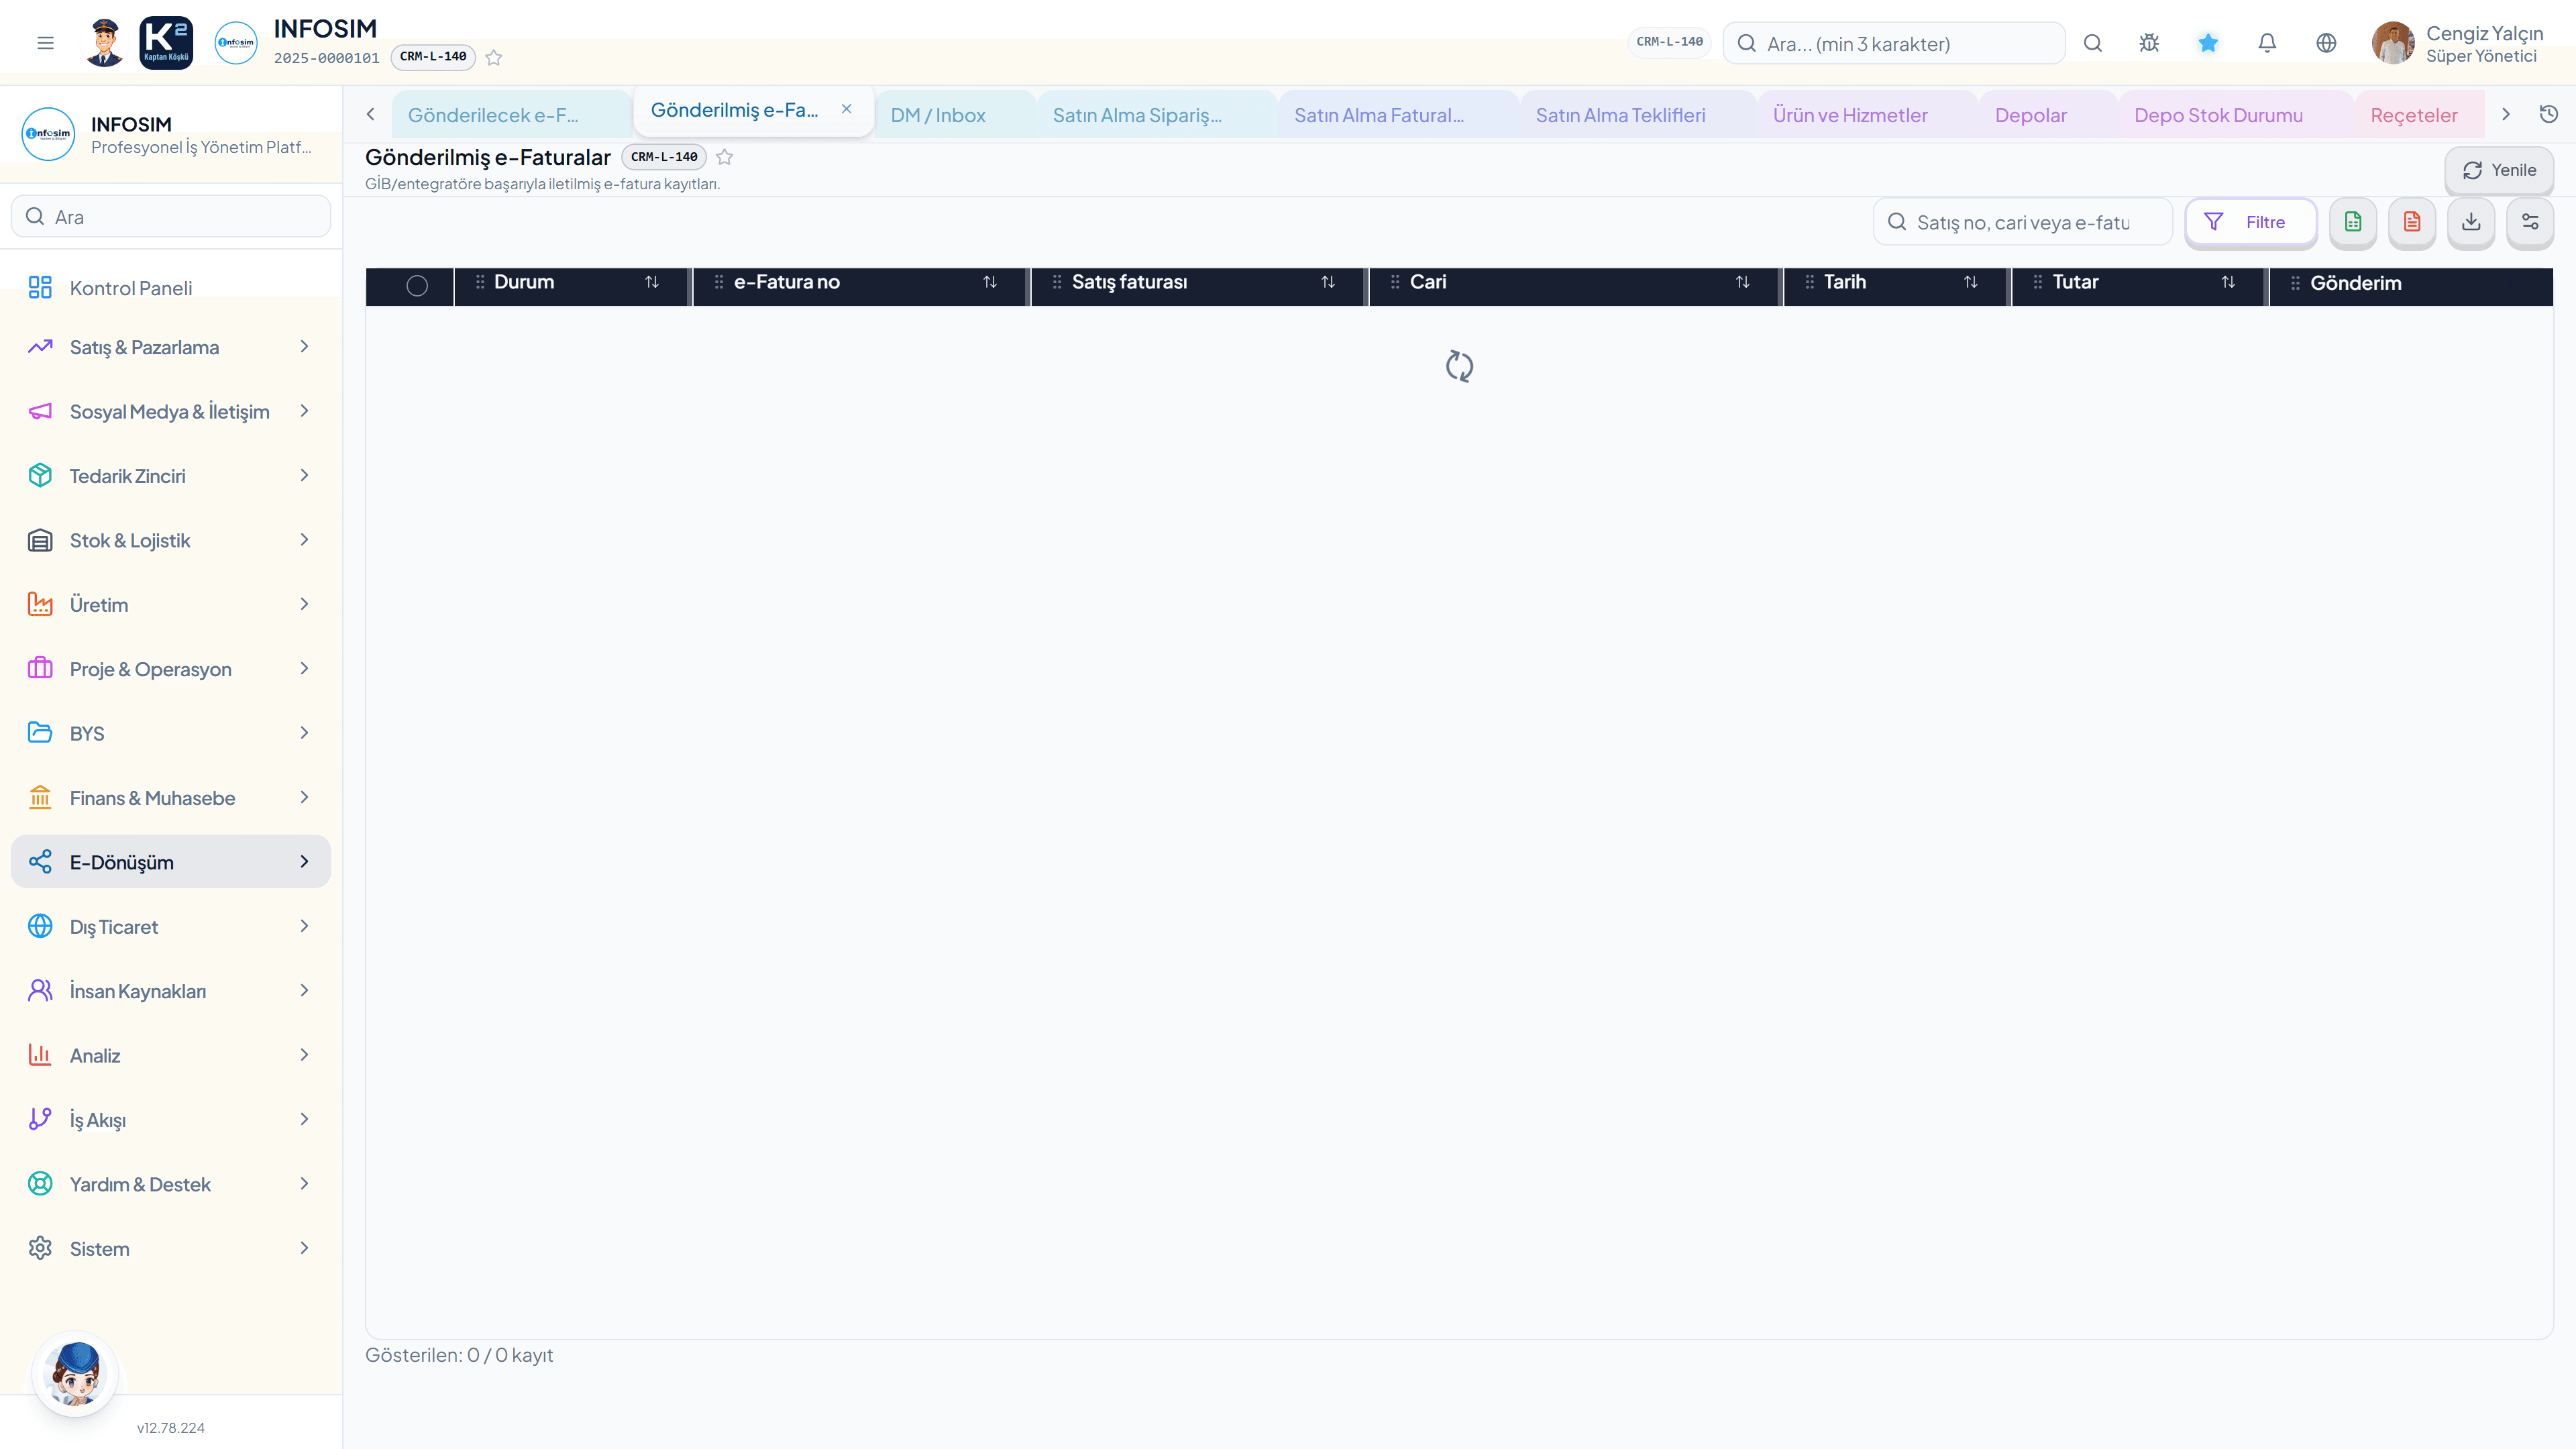The image size is (2576, 1449).
Task: Expand Sosyal Medya & İletişim menu
Action: (x=171, y=411)
